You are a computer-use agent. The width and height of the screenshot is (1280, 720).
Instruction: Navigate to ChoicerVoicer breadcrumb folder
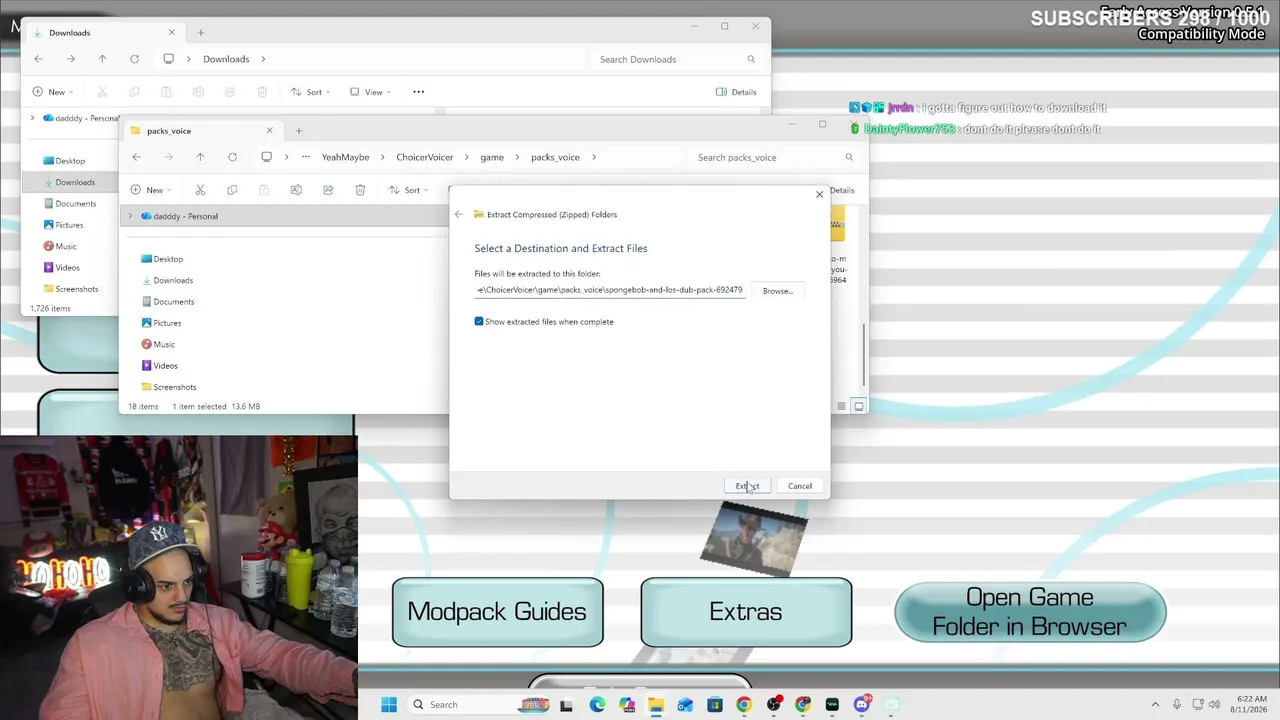coord(424,157)
